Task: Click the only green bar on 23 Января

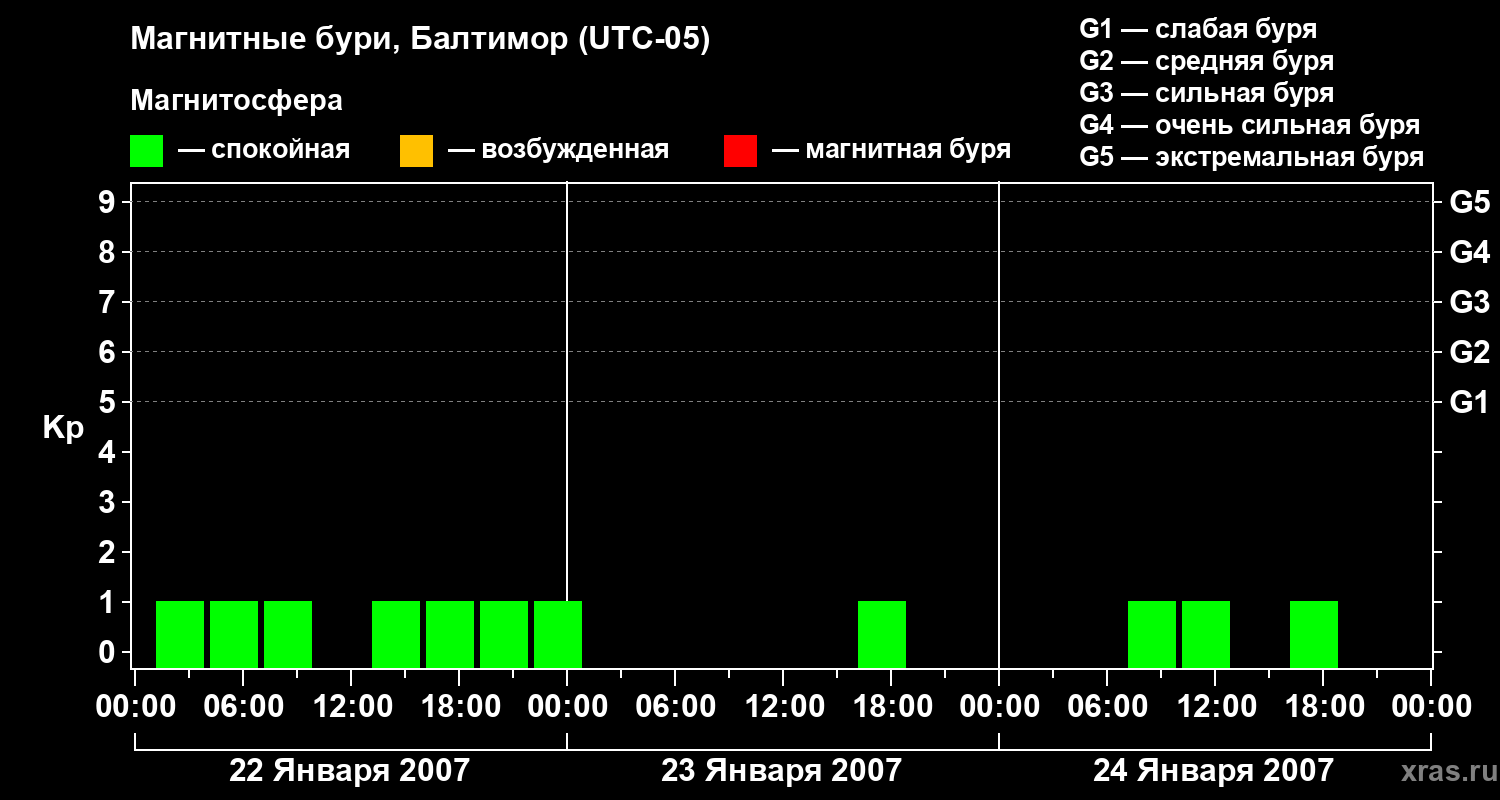Action: (882, 634)
